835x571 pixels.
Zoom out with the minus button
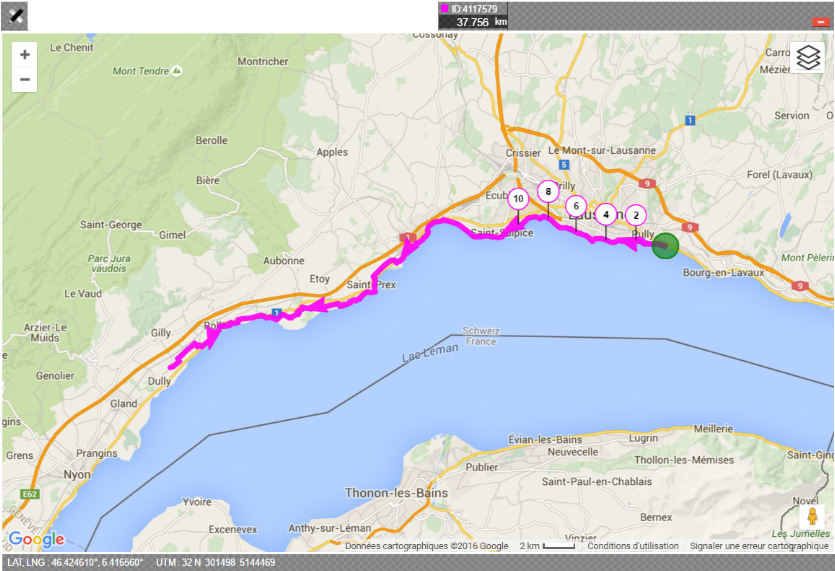coord(24,80)
